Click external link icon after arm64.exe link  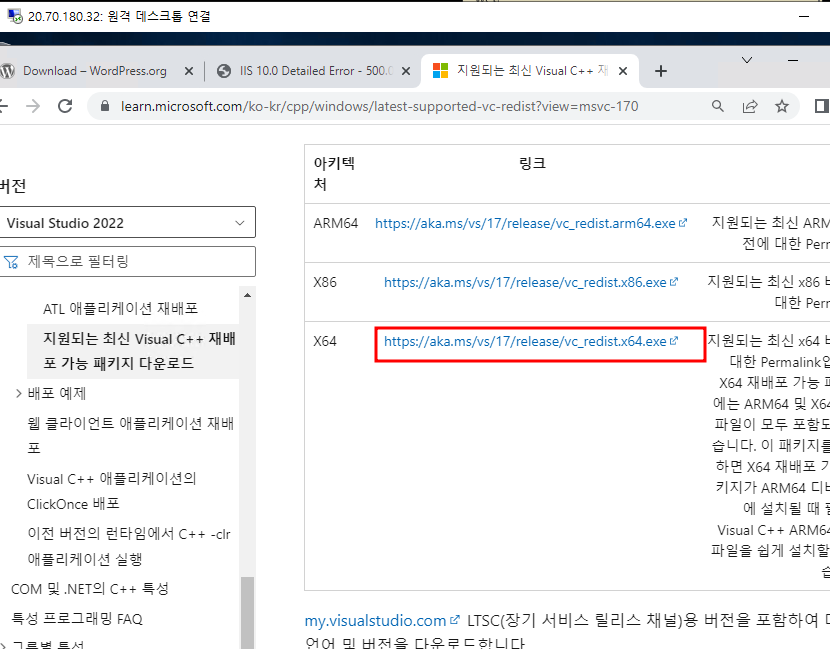point(683,223)
